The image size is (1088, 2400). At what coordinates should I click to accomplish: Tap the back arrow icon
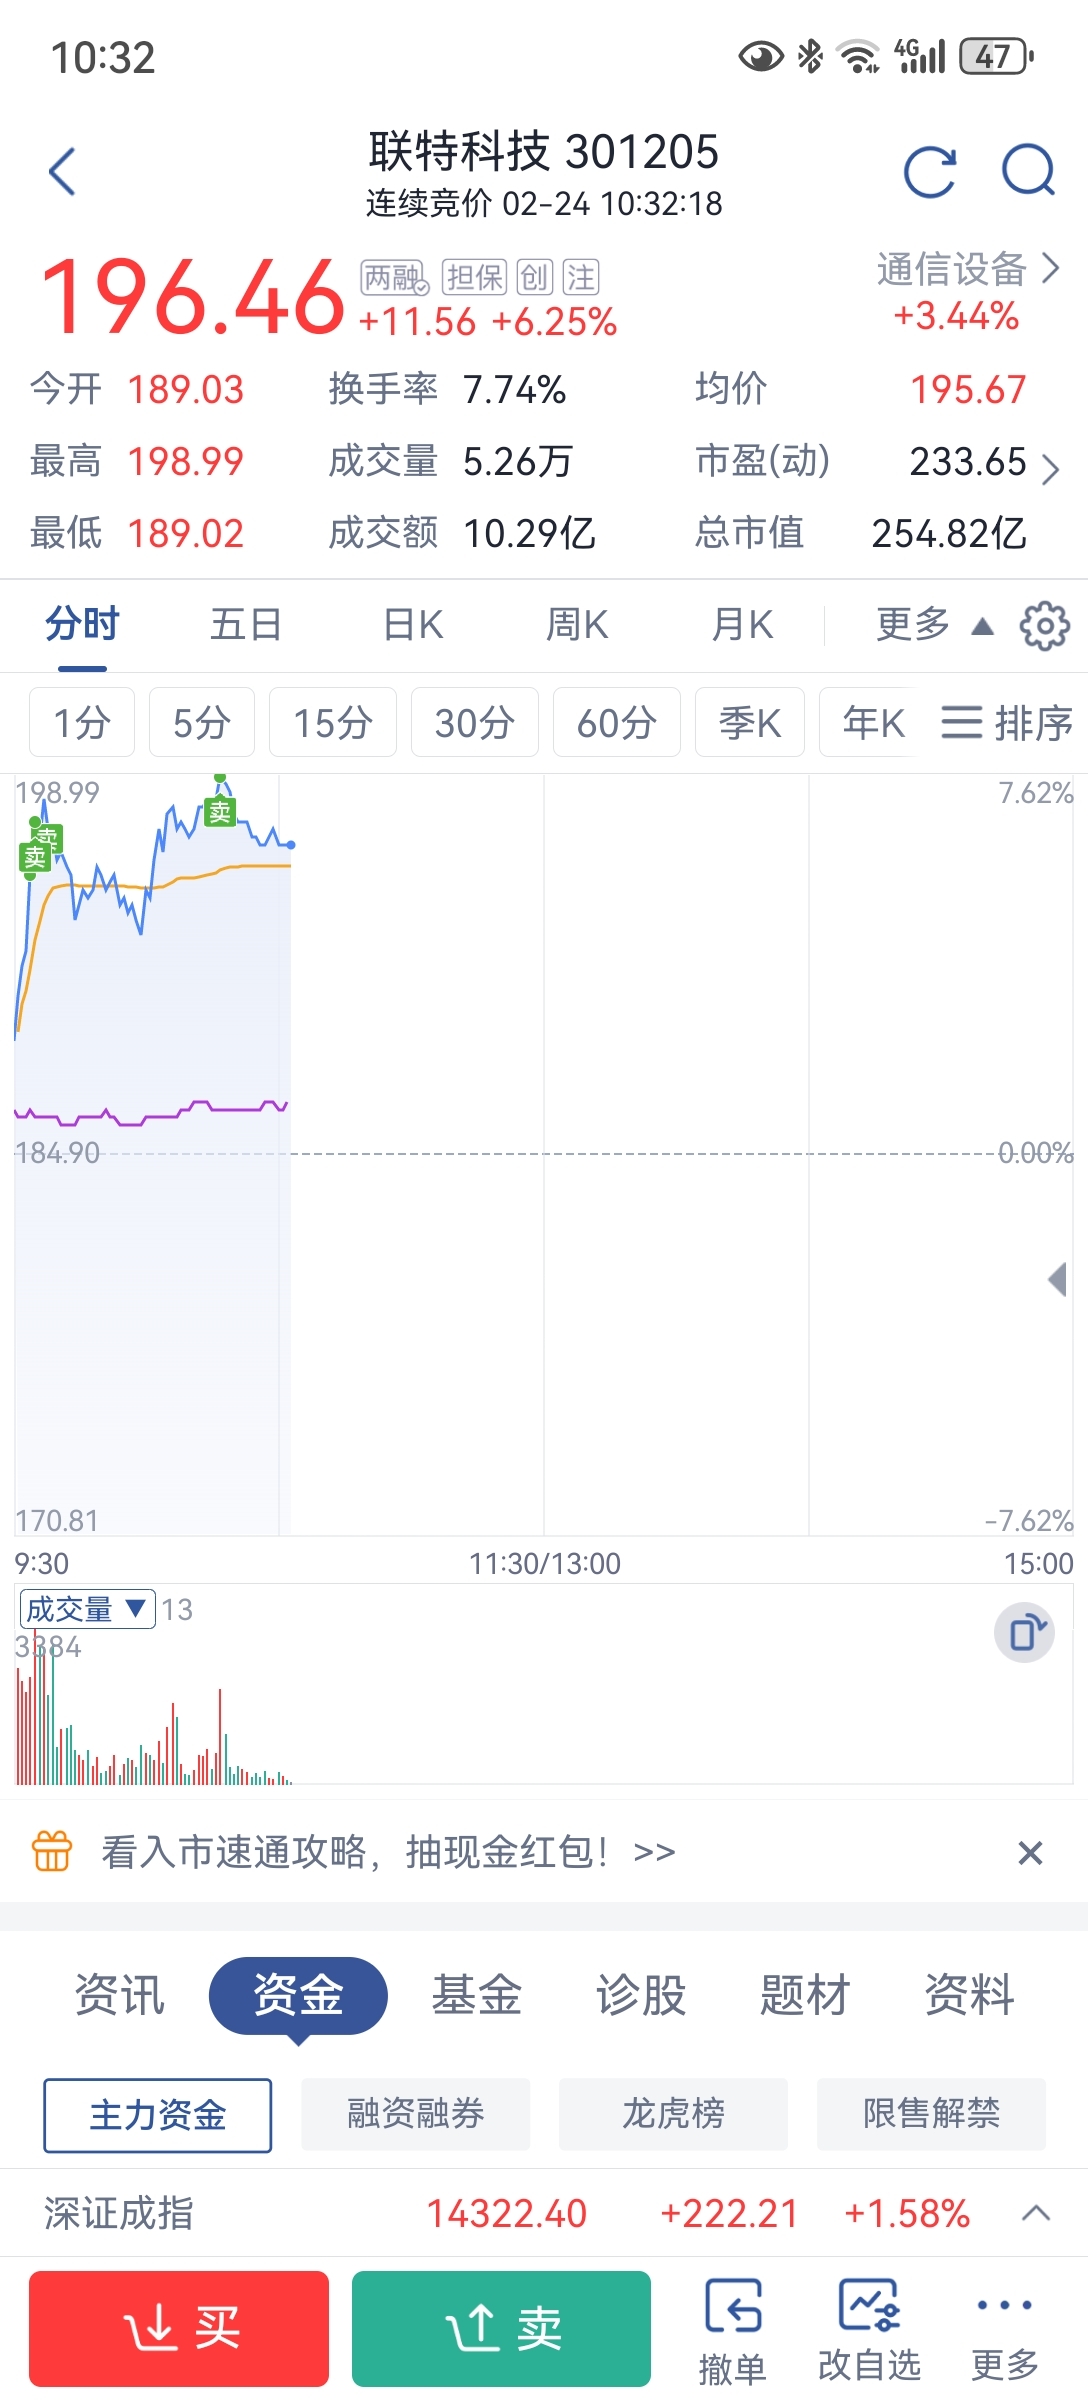click(x=63, y=172)
